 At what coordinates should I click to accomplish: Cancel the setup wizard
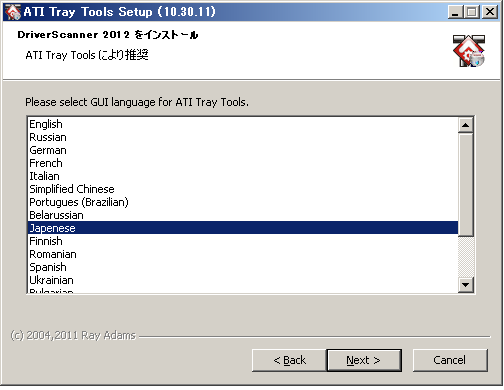450,360
